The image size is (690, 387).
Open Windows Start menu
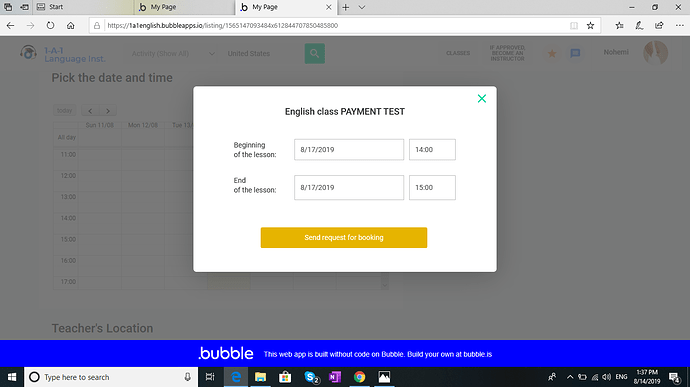coord(12,377)
